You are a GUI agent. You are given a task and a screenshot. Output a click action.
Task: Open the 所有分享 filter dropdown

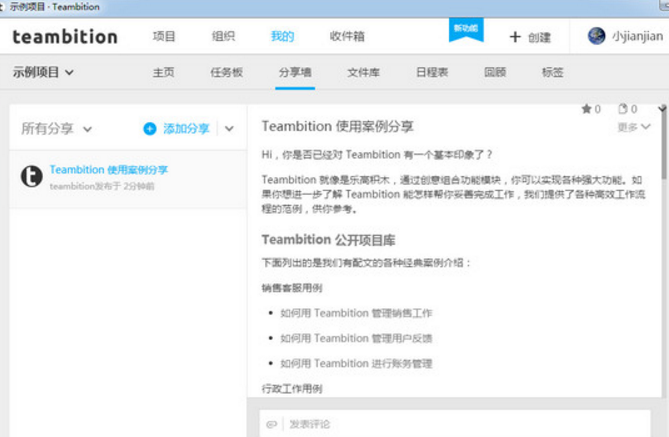pyautogui.click(x=56, y=128)
